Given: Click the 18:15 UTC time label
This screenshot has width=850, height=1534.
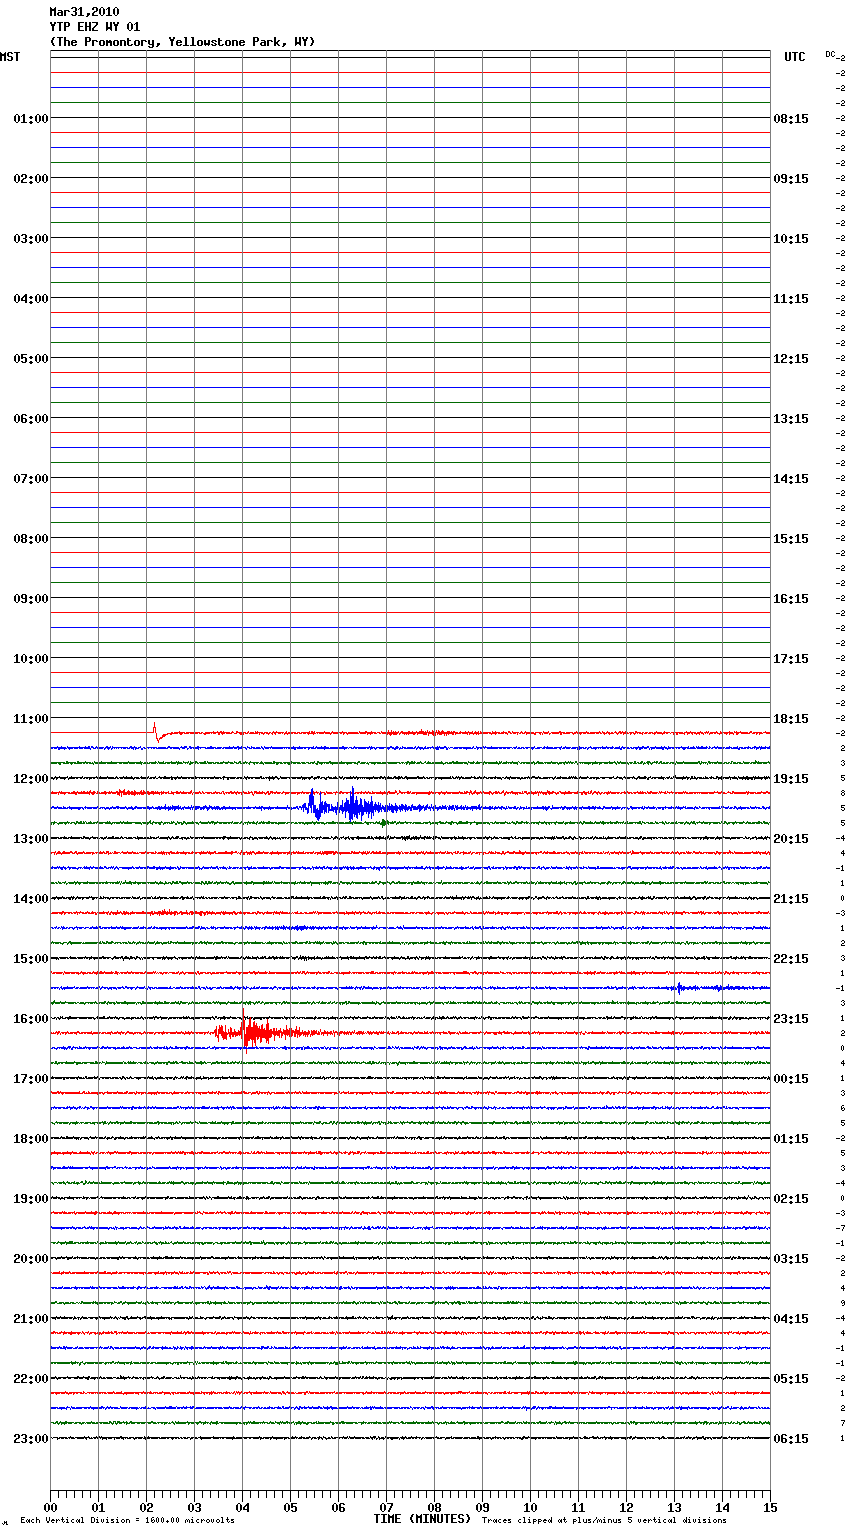Looking at the screenshot, I should pyautogui.click(x=791, y=719).
